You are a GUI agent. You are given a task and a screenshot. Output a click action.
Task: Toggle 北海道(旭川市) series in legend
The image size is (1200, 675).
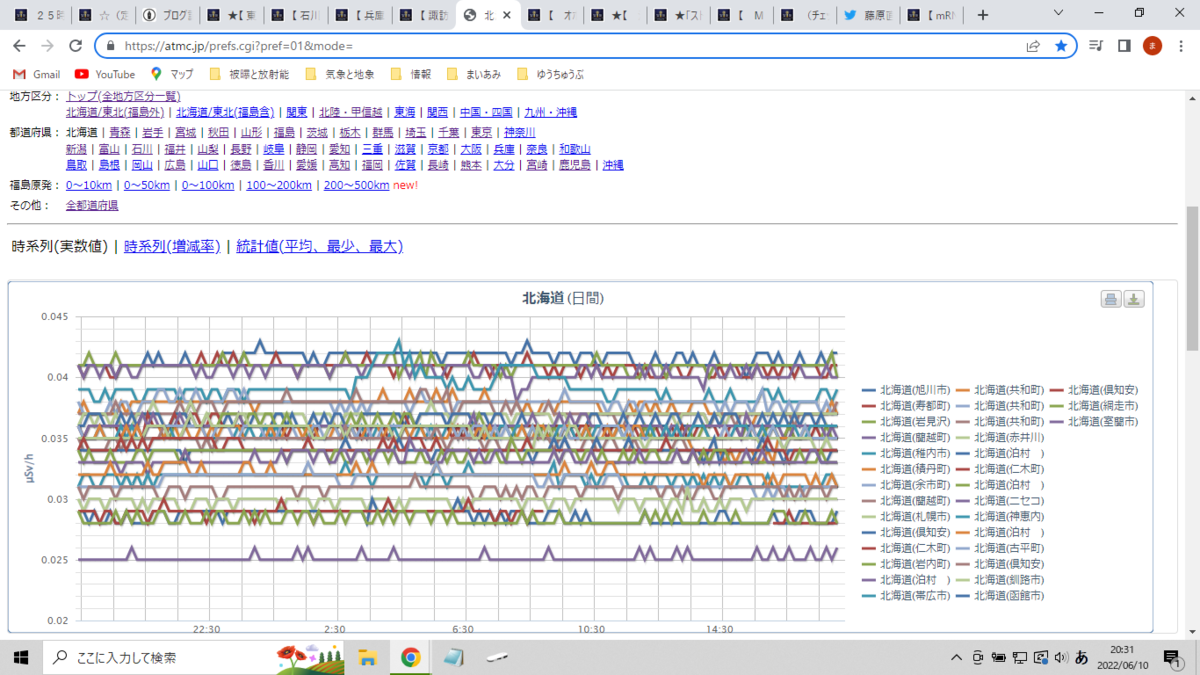[906, 389]
